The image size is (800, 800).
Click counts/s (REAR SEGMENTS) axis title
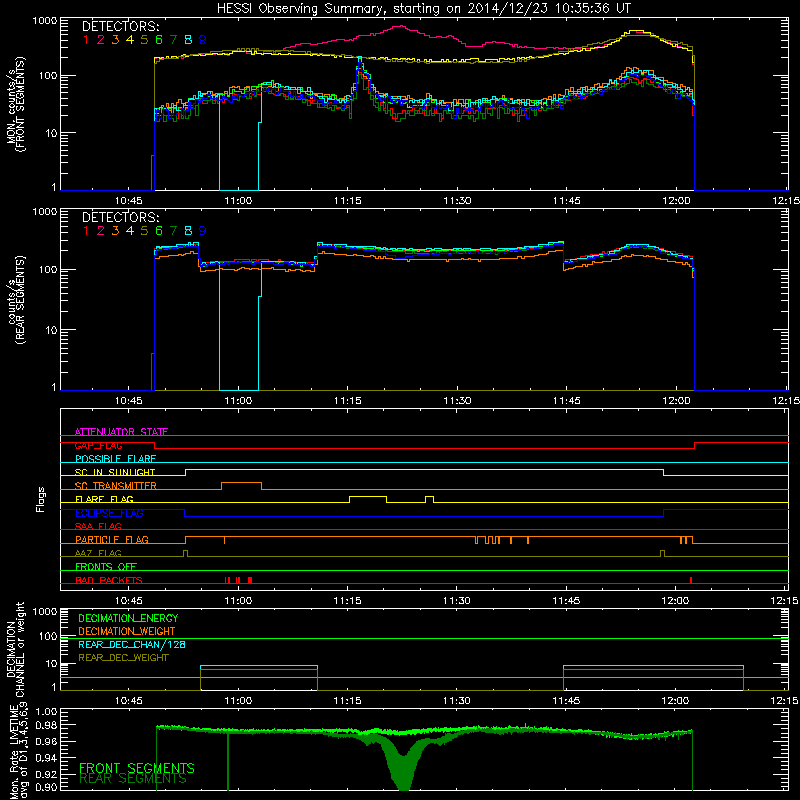pyautogui.click(x=15, y=300)
